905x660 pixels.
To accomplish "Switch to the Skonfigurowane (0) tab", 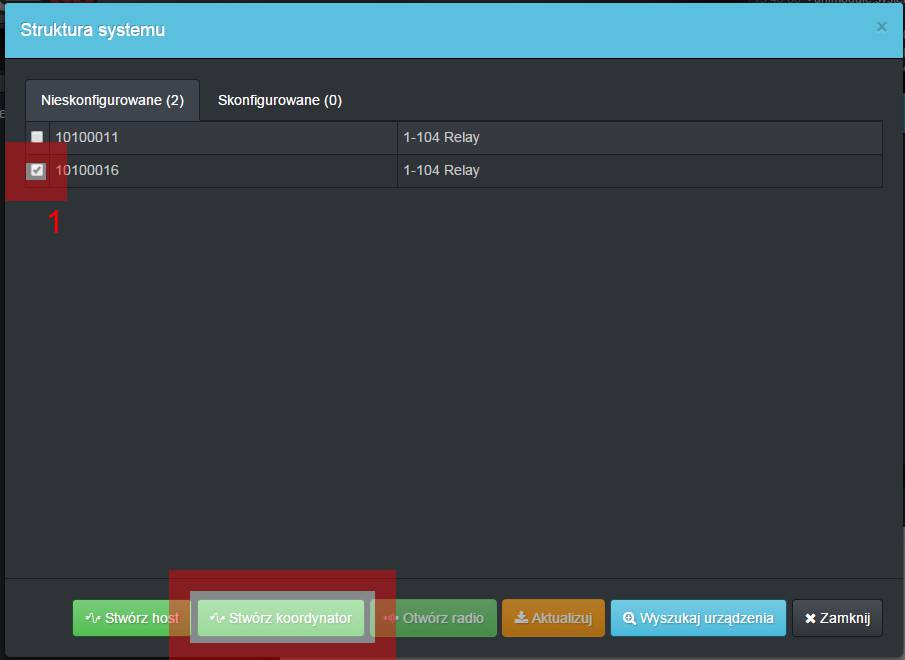I will click(280, 100).
